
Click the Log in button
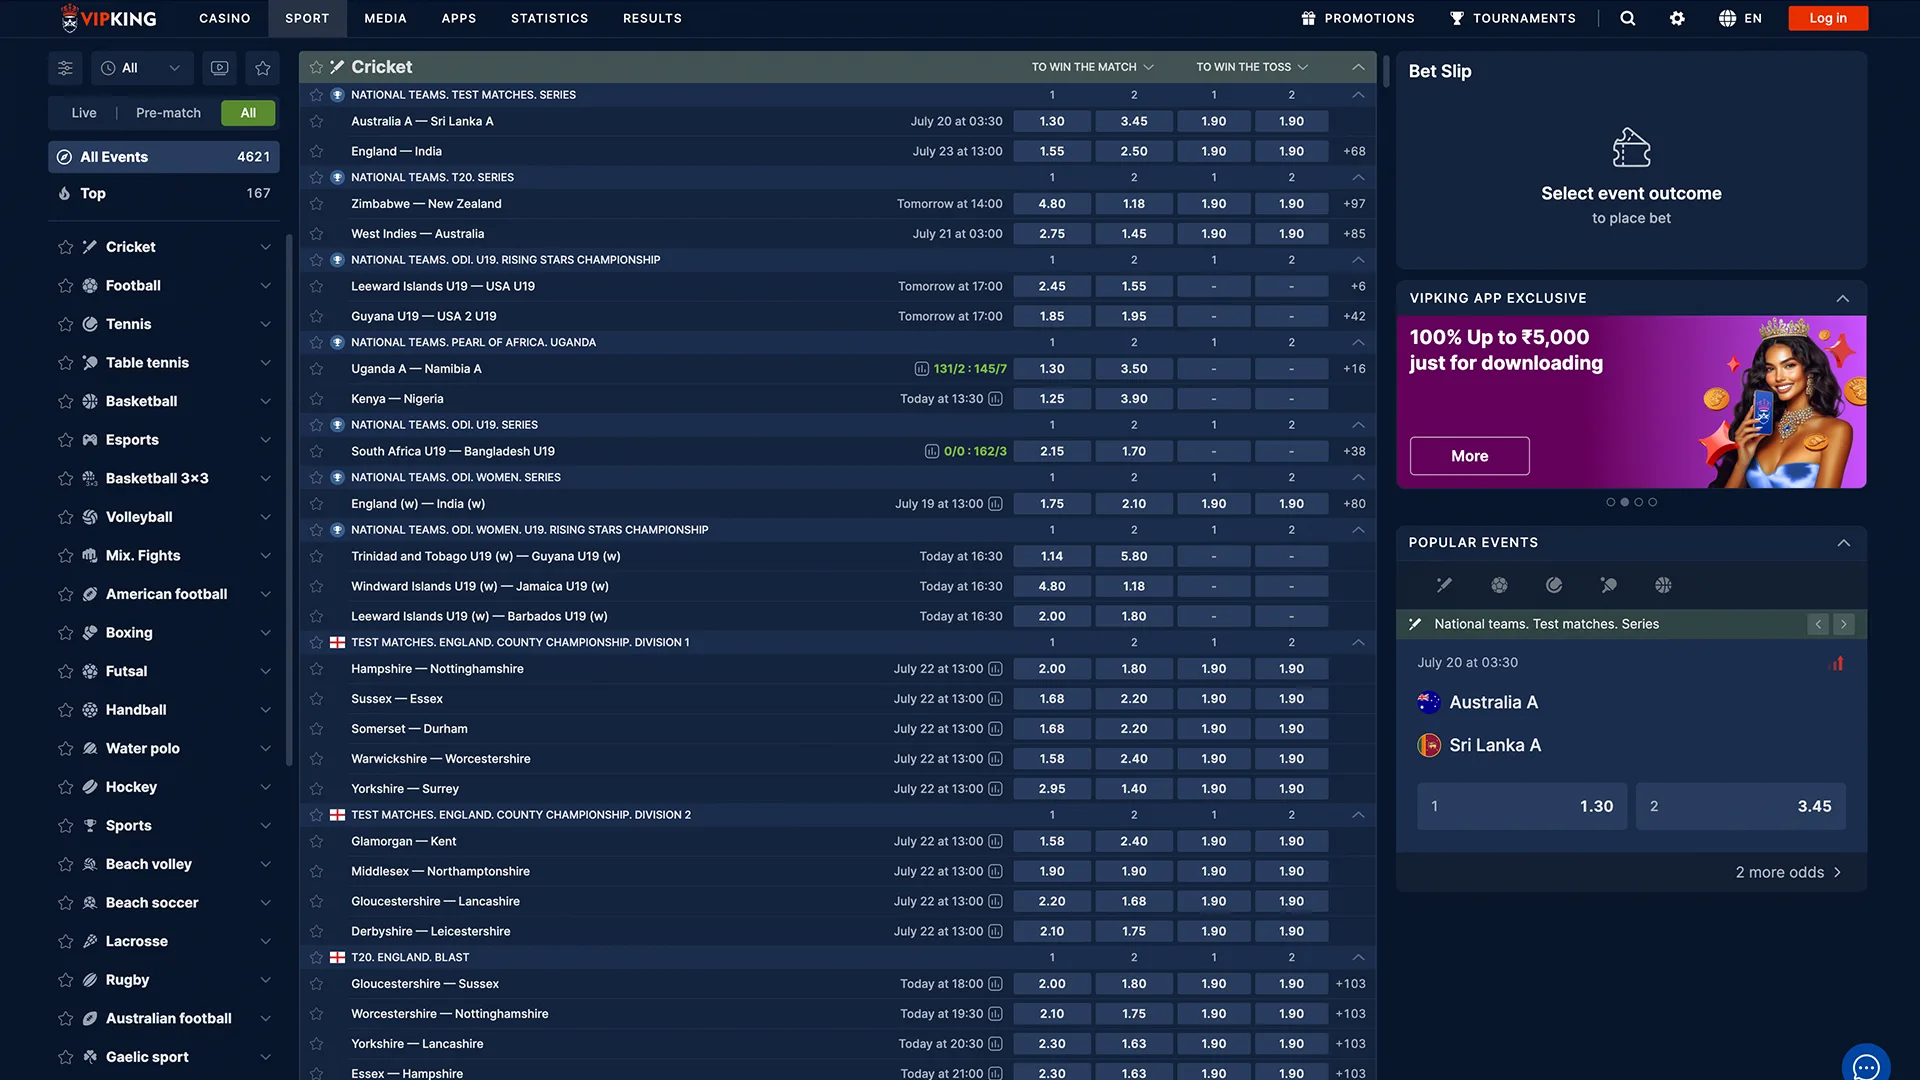click(1827, 18)
